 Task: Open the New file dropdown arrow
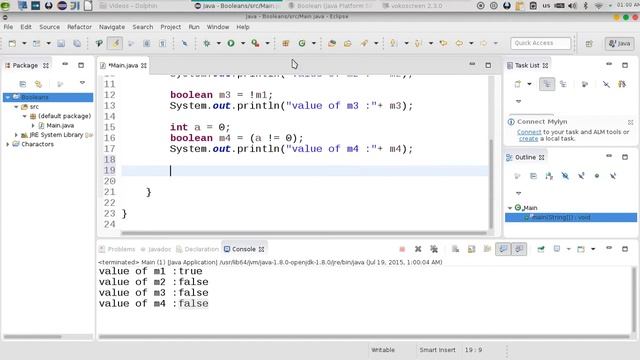[x=24, y=43]
